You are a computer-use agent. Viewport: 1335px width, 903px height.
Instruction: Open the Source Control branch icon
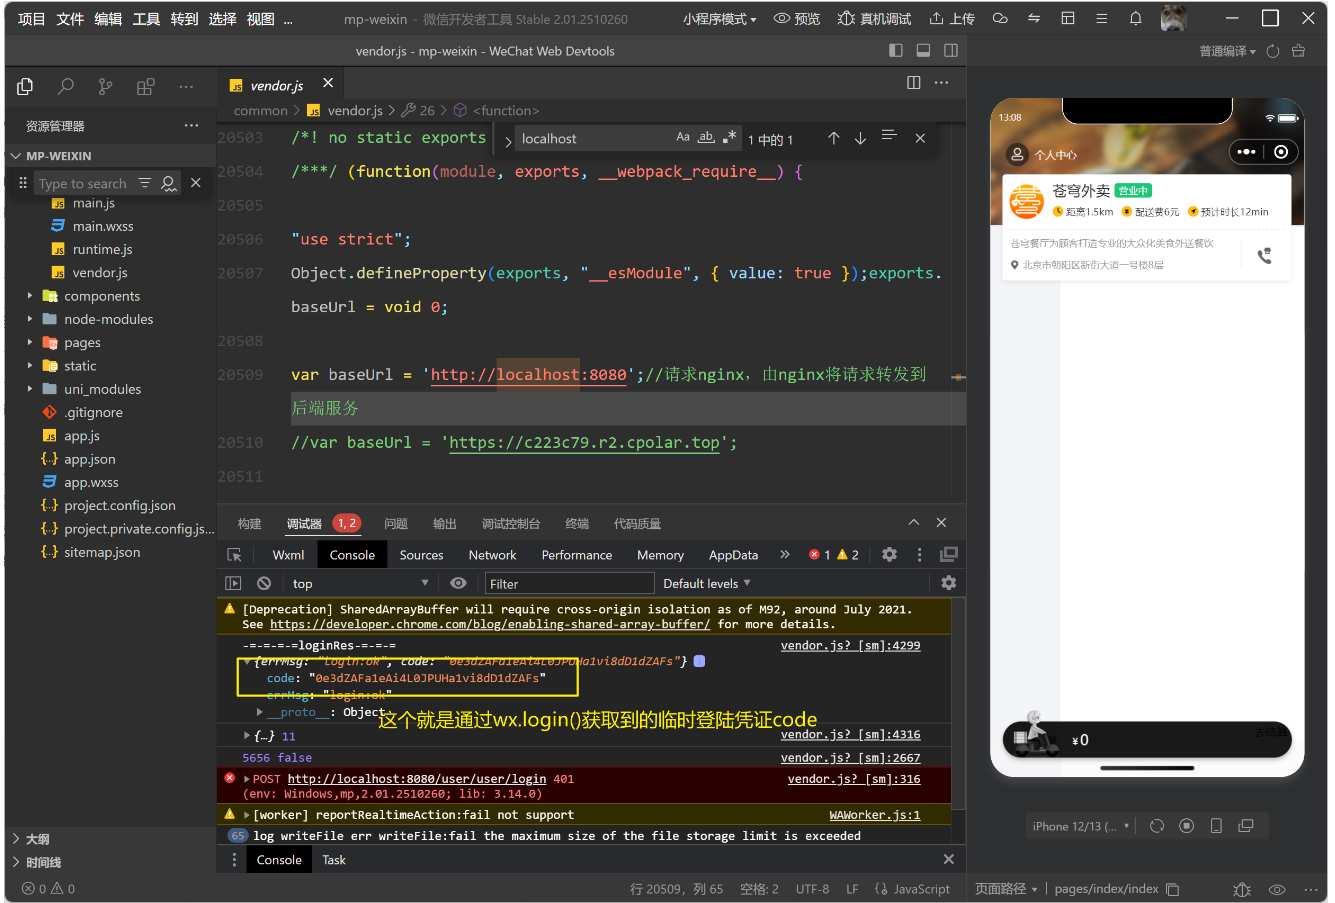[106, 86]
